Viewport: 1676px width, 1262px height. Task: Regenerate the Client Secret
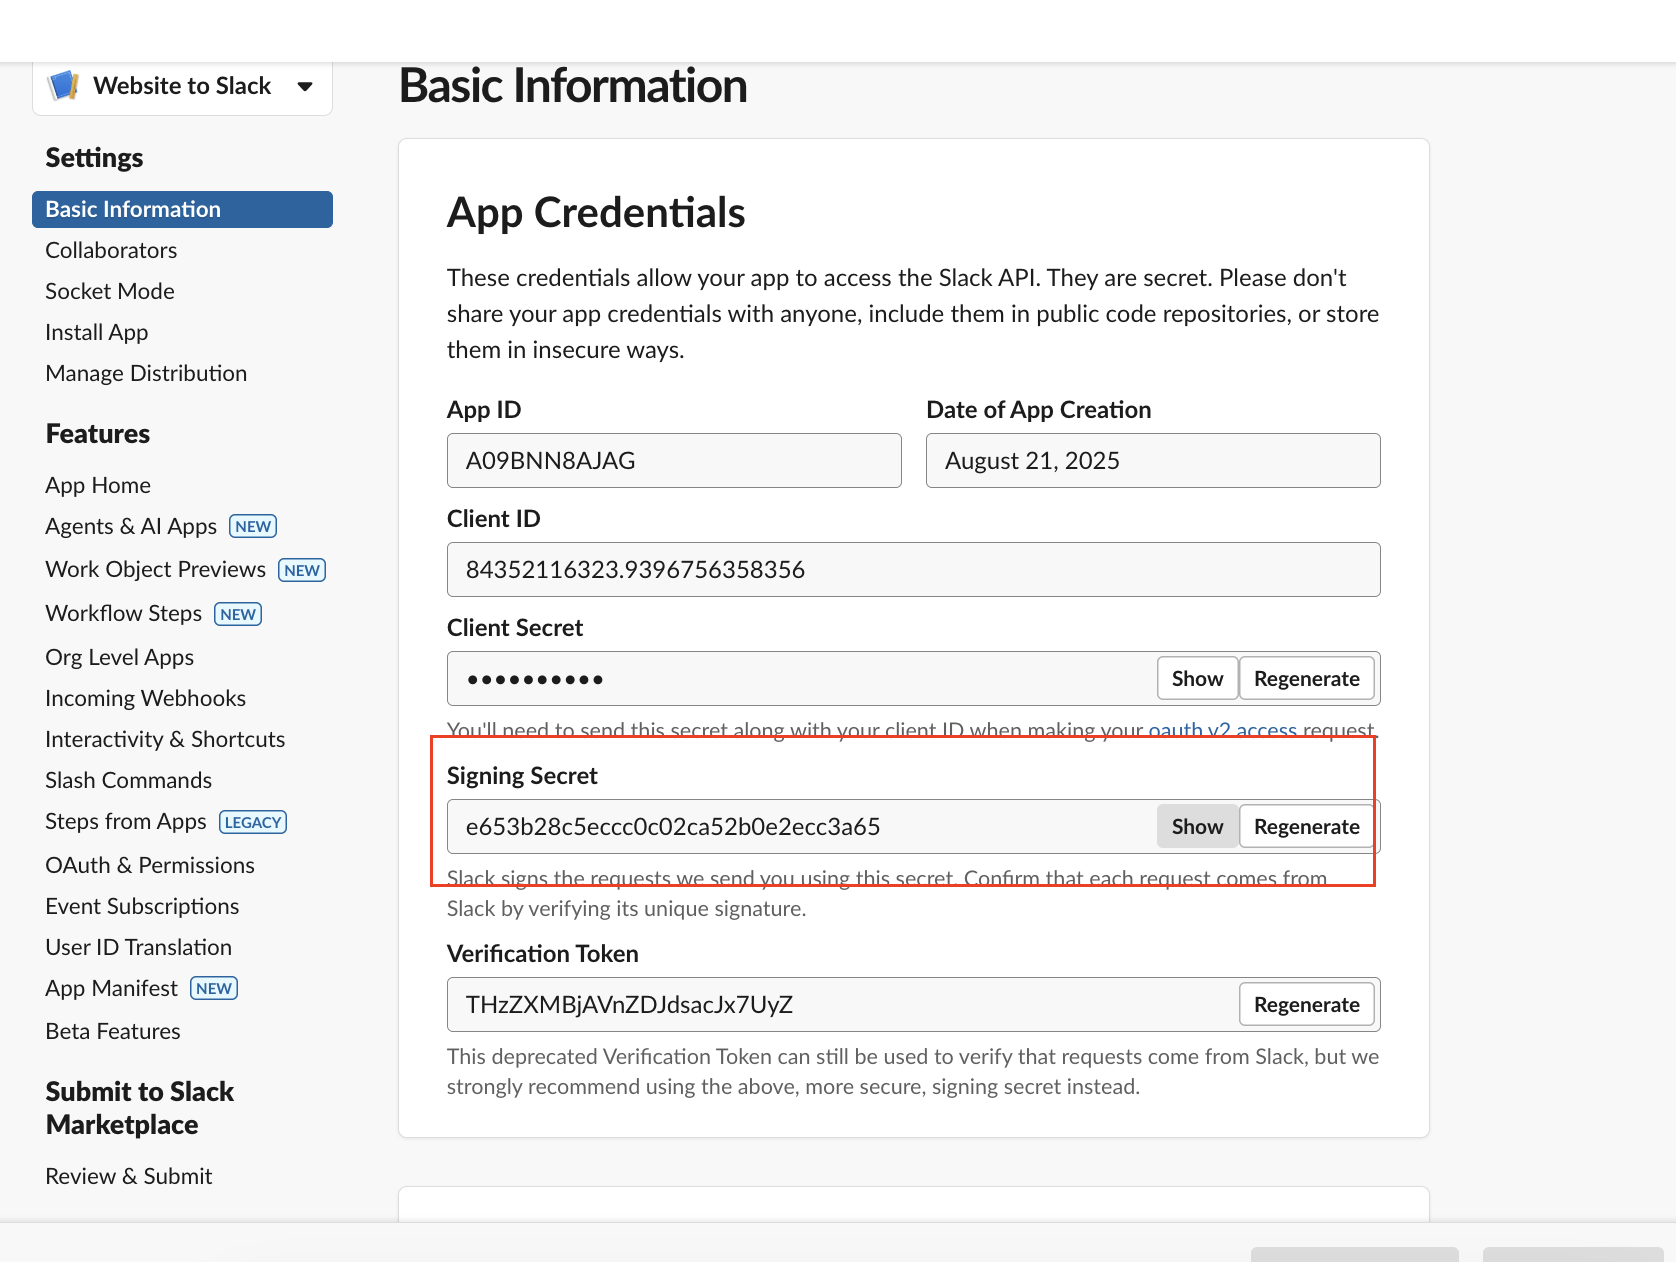(x=1306, y=679)
